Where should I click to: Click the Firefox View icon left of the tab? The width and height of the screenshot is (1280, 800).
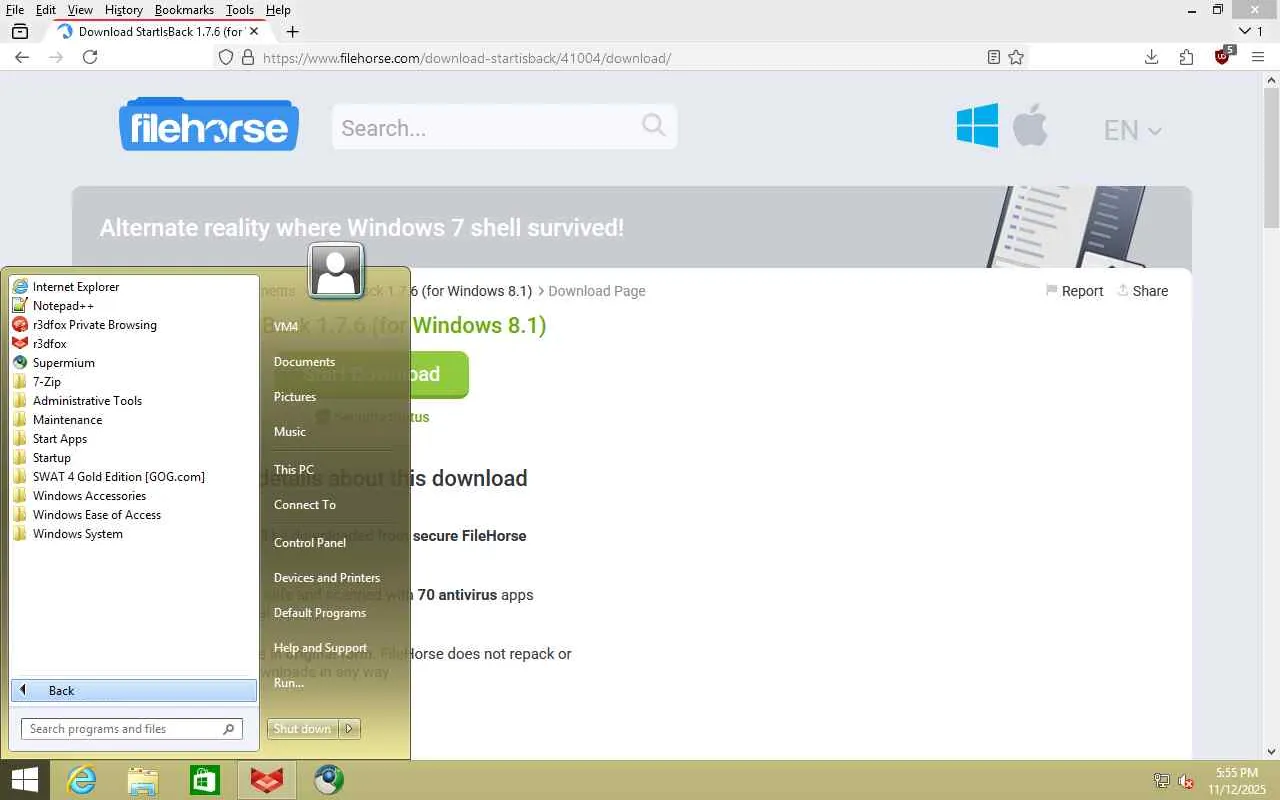(20, 31)
